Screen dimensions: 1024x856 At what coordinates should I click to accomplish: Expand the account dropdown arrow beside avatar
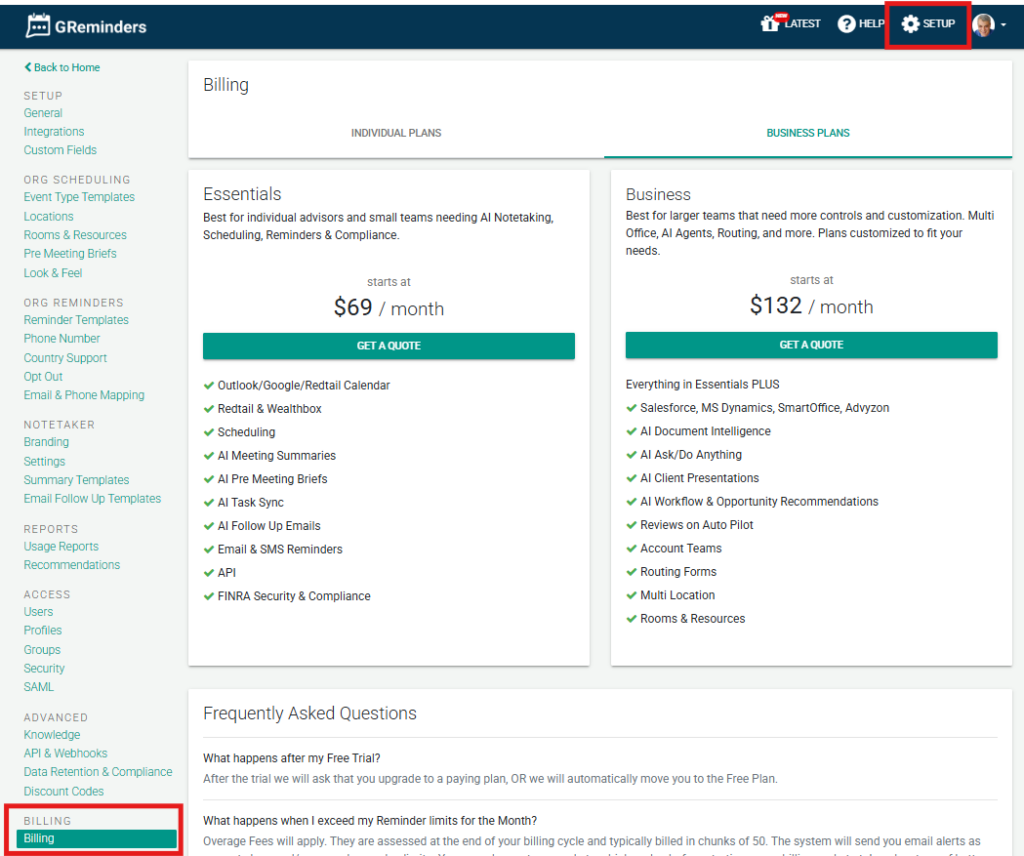tap(1003, 26)
